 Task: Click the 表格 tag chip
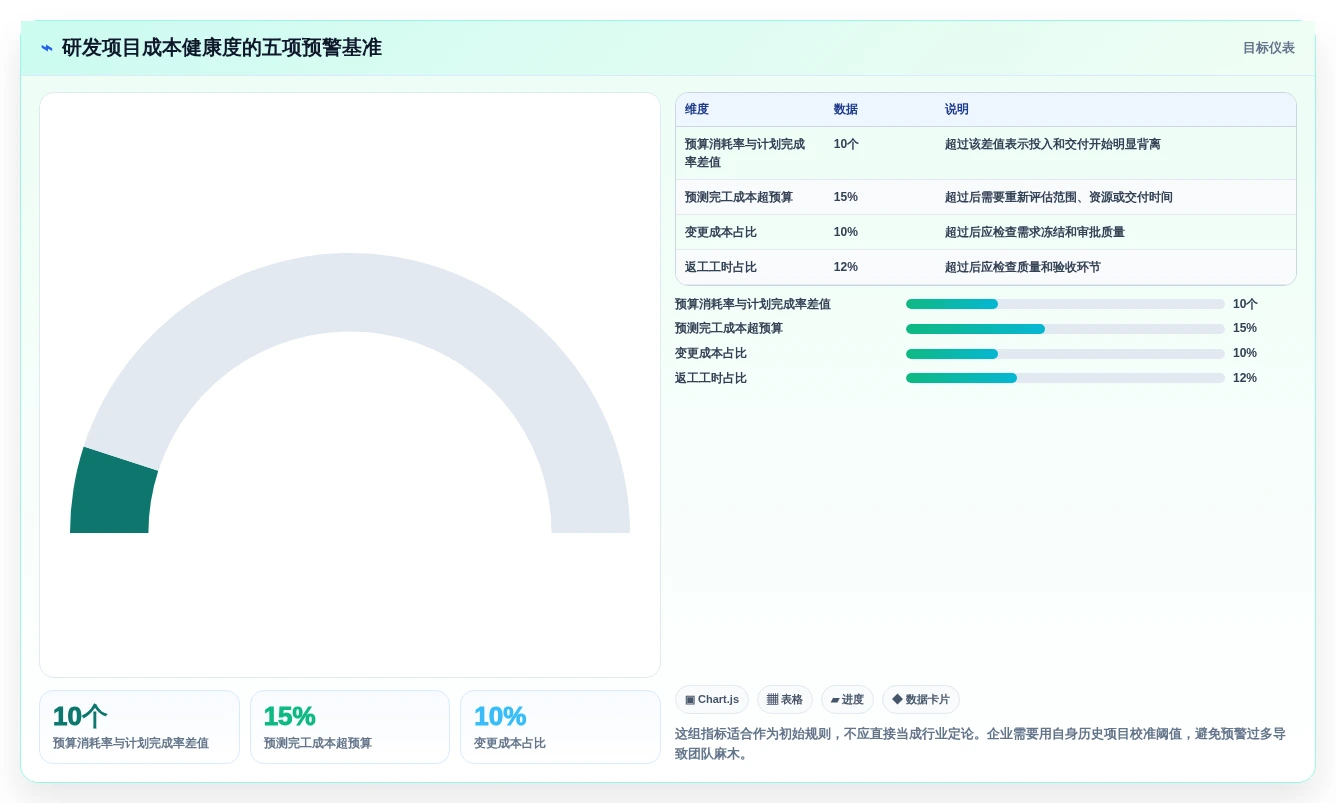pos(785,700)
